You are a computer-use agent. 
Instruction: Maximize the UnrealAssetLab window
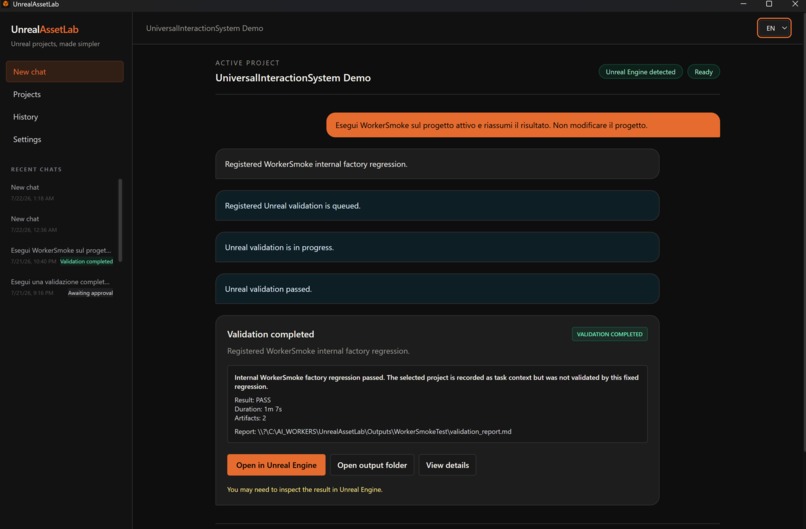[769, 4]
